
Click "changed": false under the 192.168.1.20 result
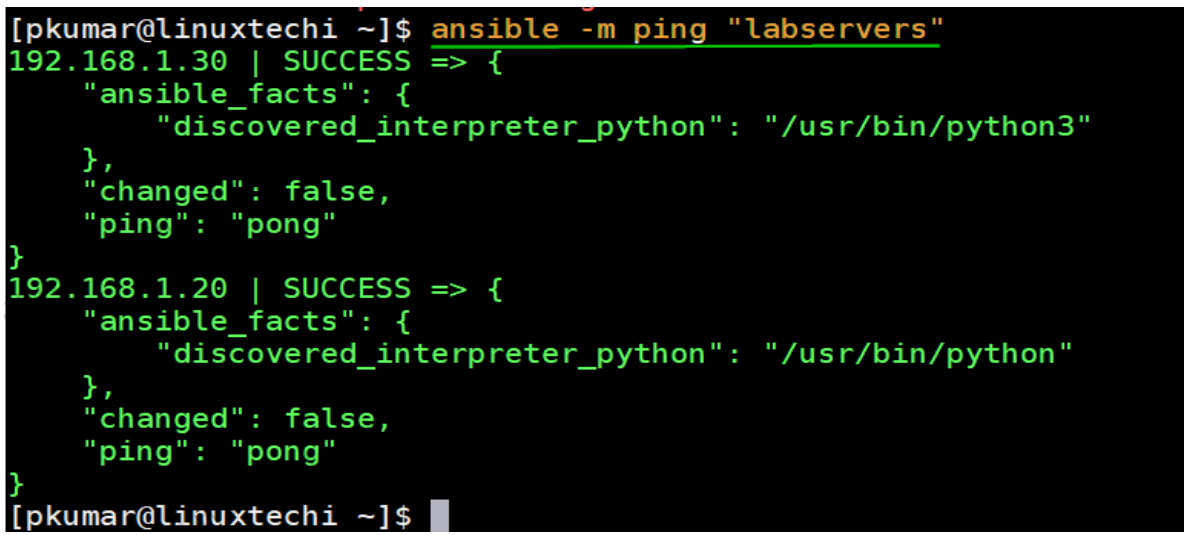(x=236, y=418)
